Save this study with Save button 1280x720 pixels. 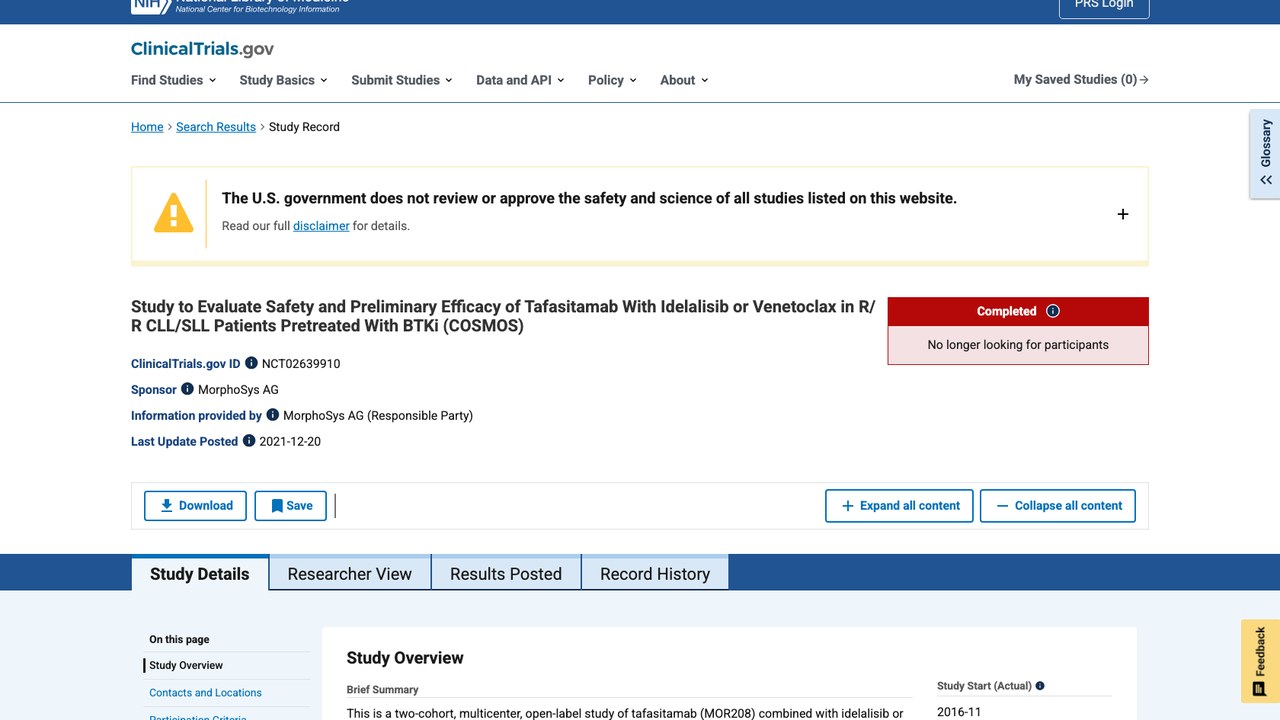tap(290, 506)
